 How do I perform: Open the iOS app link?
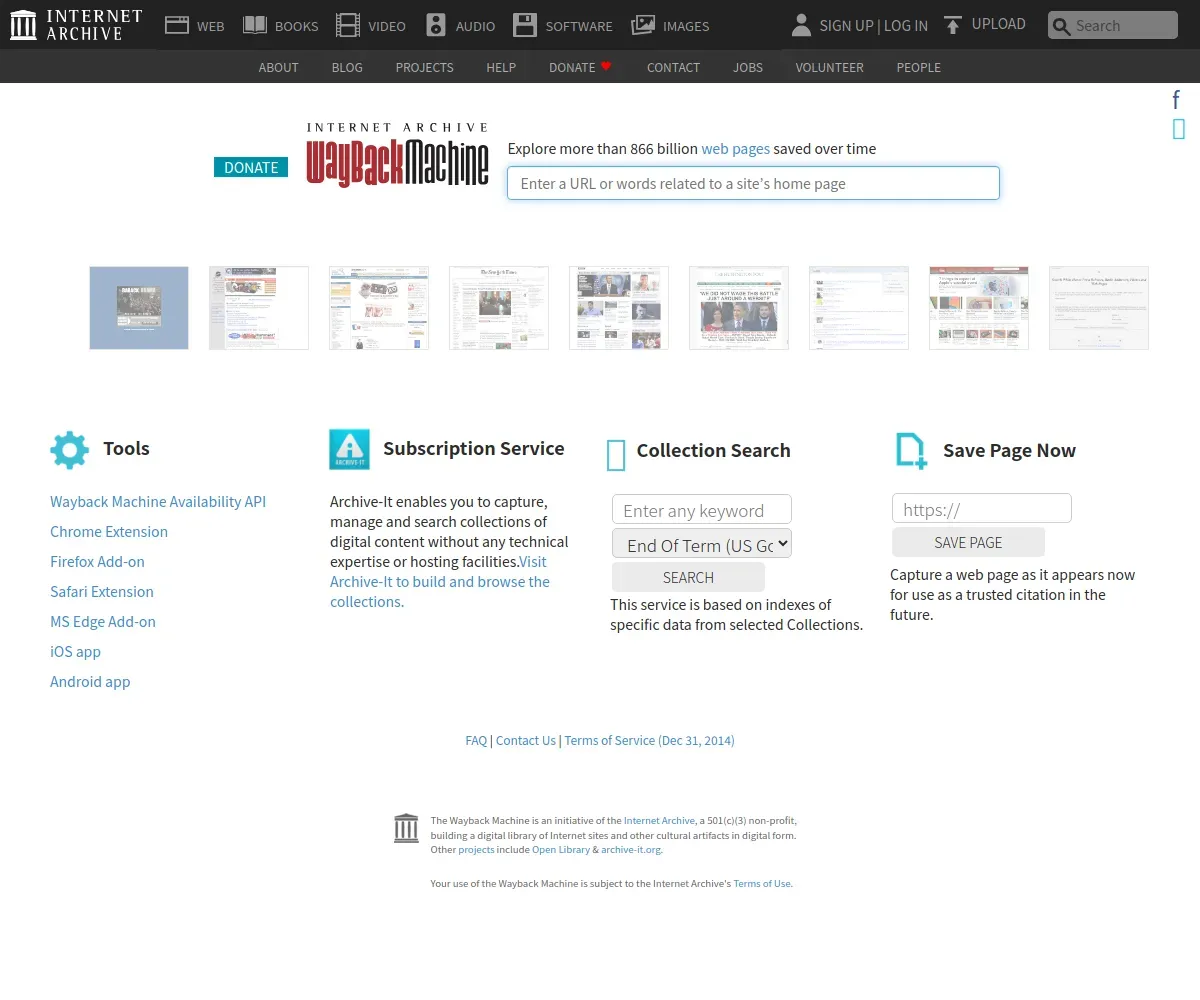[x=75, y=652]
